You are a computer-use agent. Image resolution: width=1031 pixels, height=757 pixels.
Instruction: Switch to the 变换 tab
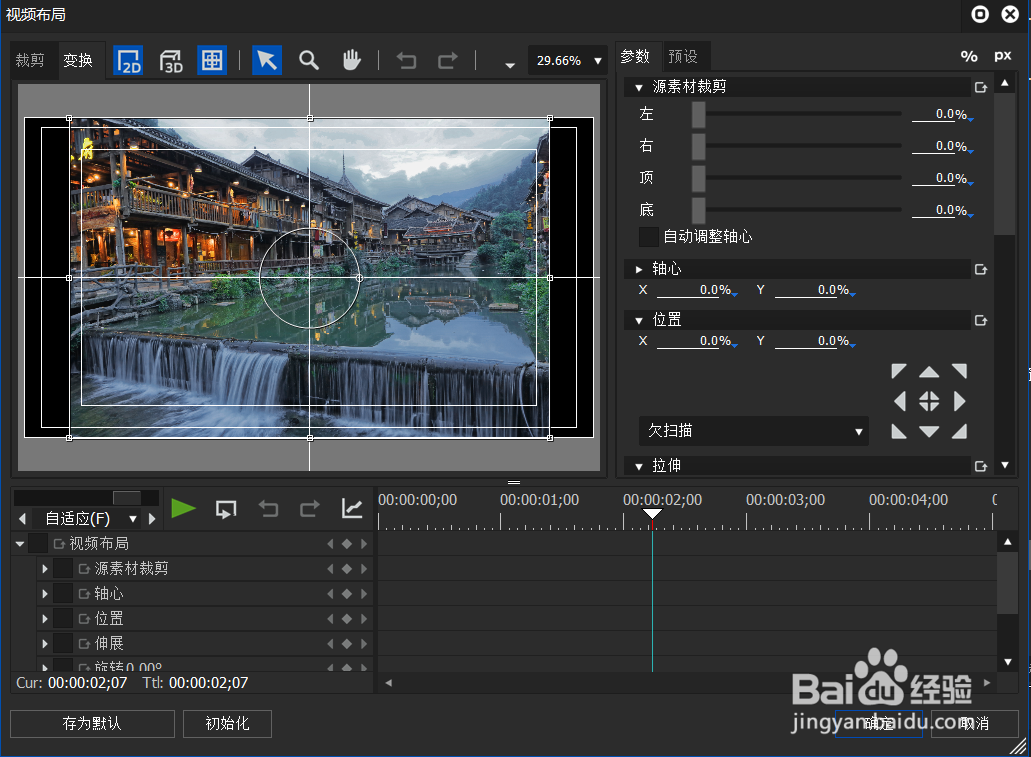click(78, 61)
